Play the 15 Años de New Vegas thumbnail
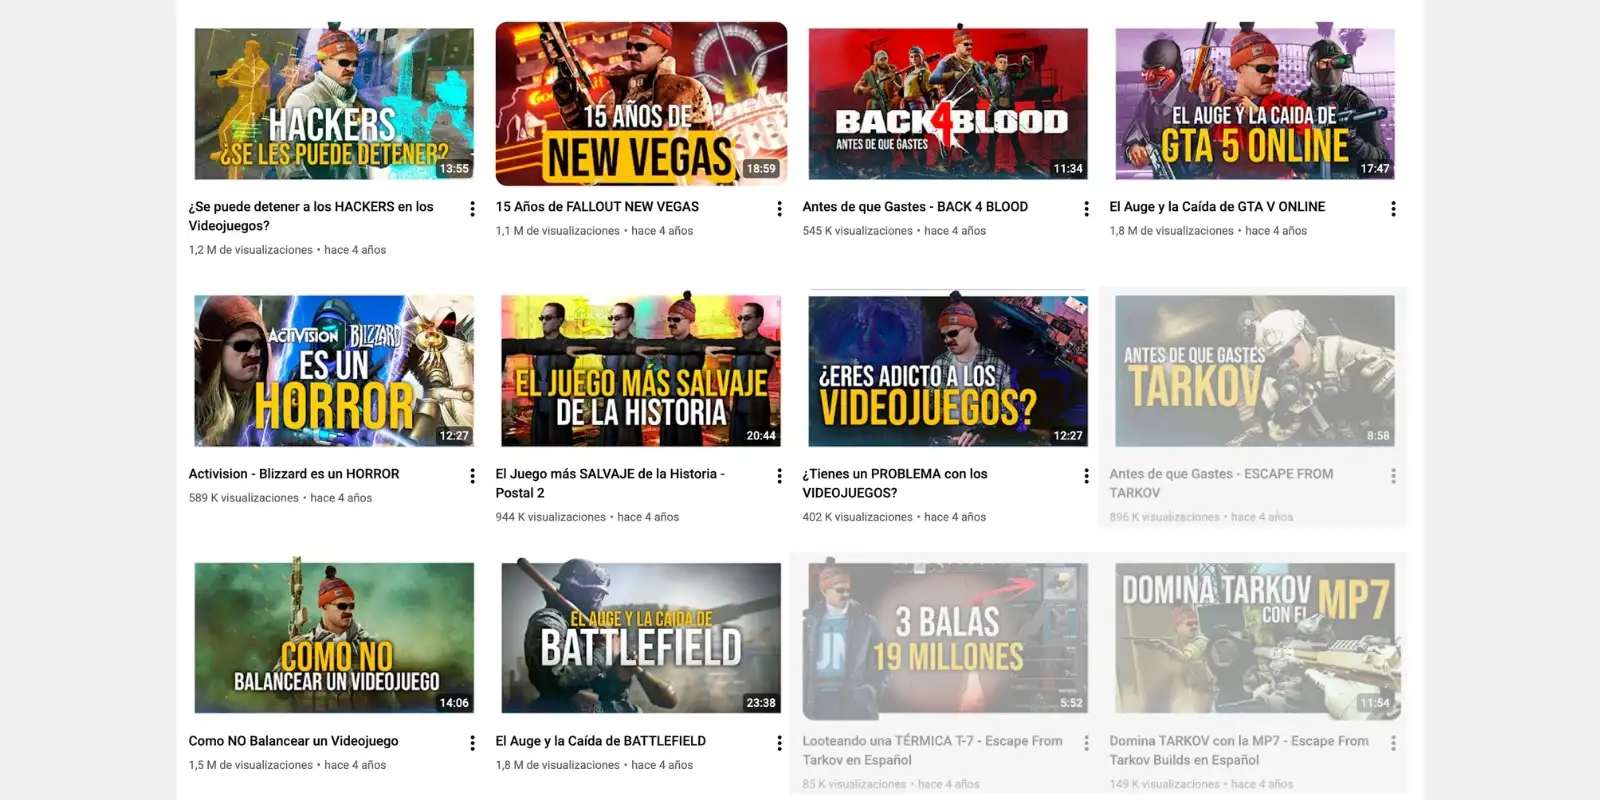This screenshot has height=800, width=1600. pyautogui.click(x=641, y=104)
